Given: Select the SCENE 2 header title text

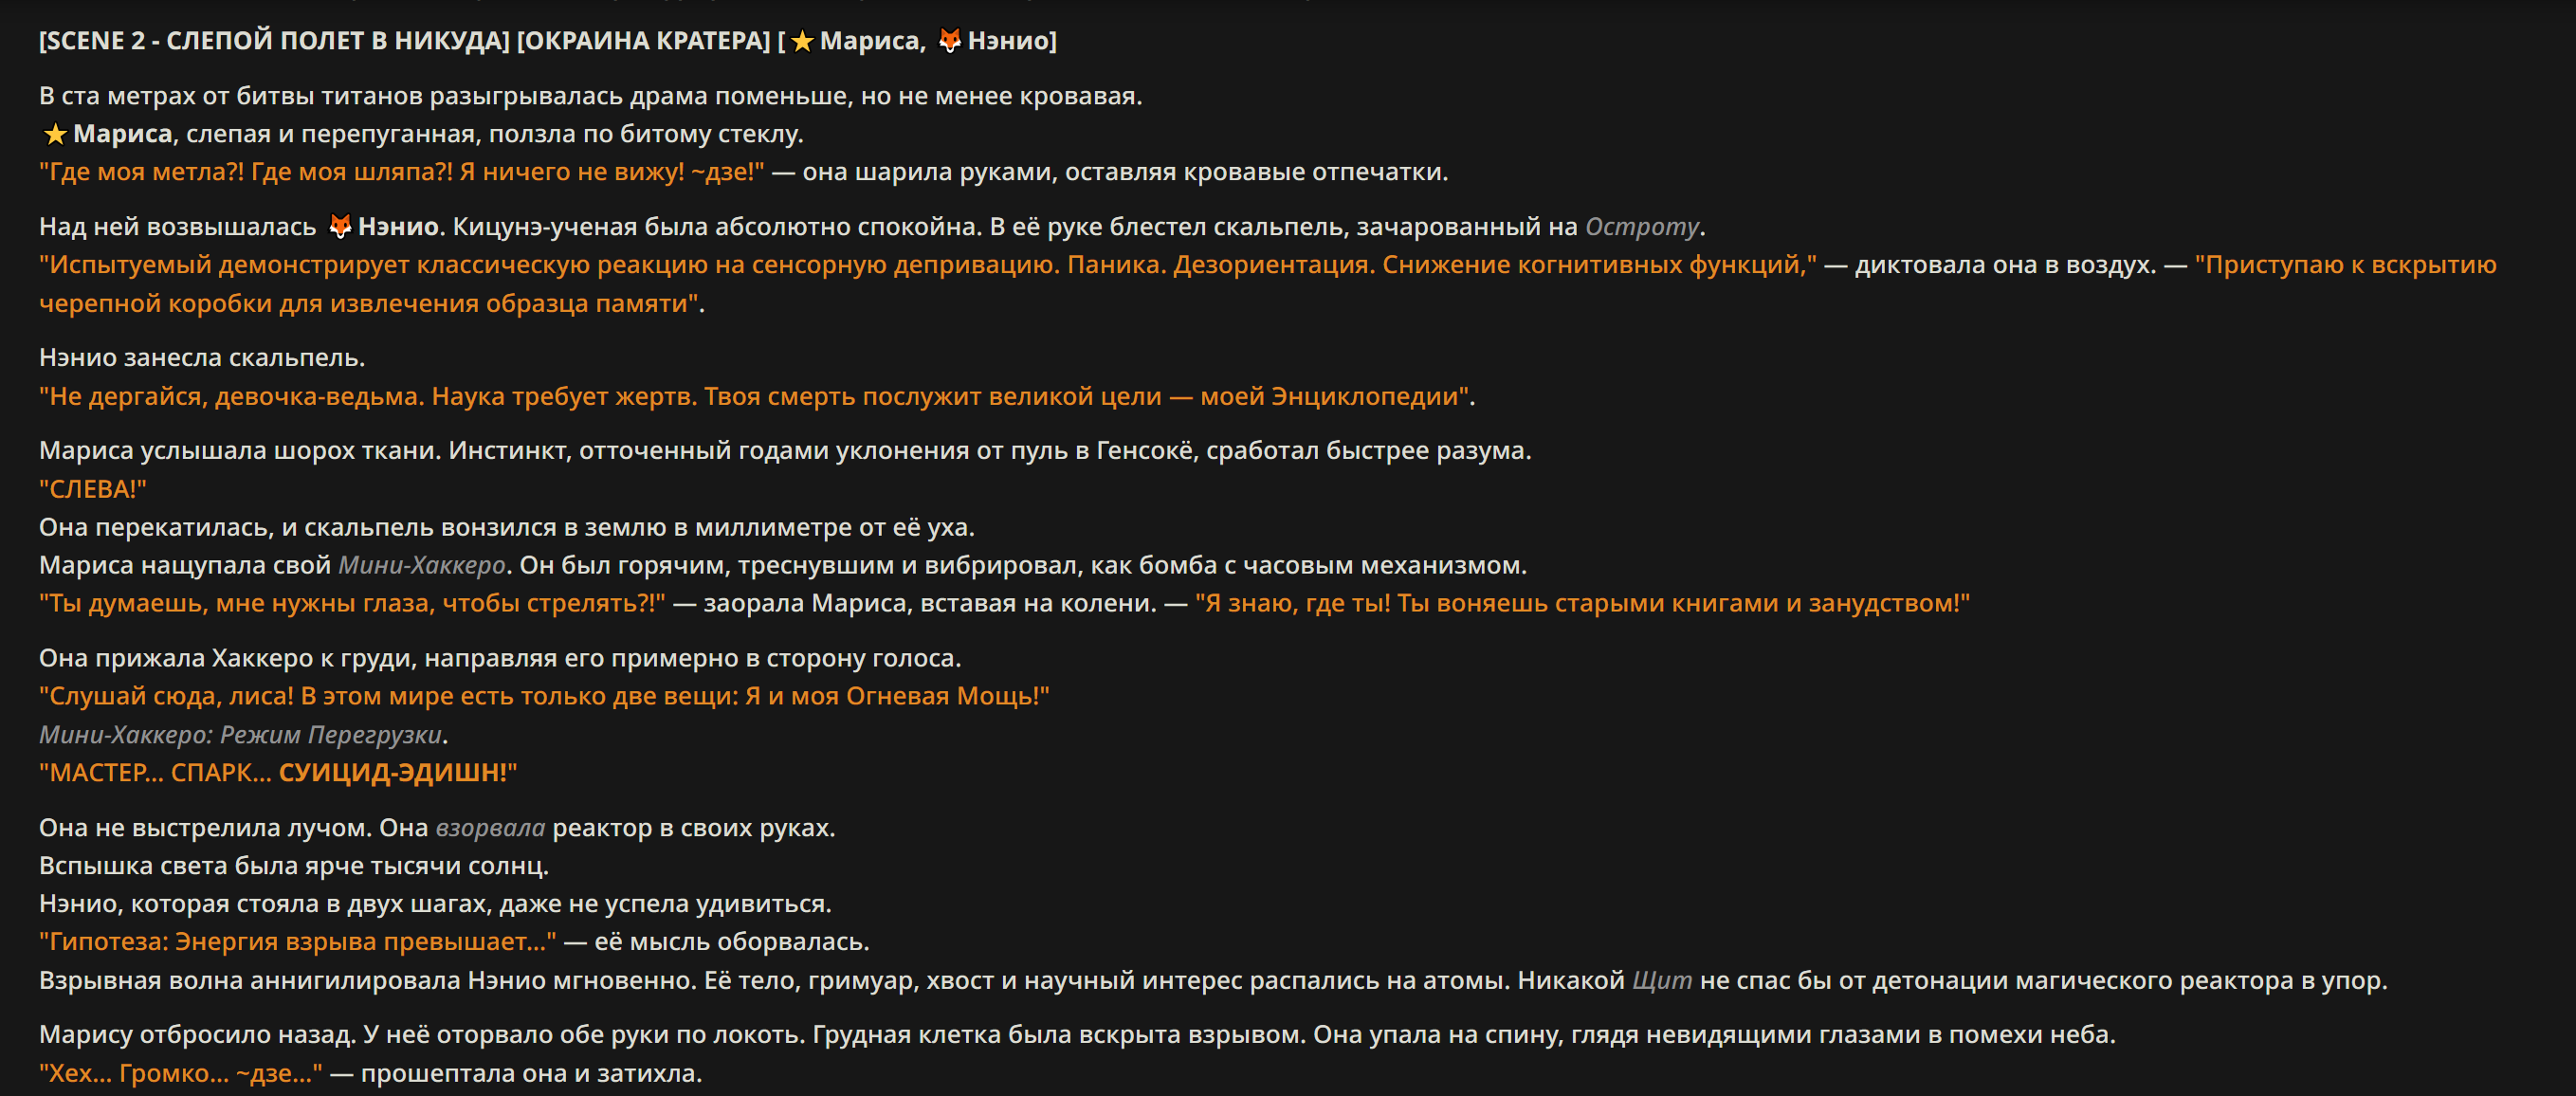Looking at the screenshot, I should point(275,41).
